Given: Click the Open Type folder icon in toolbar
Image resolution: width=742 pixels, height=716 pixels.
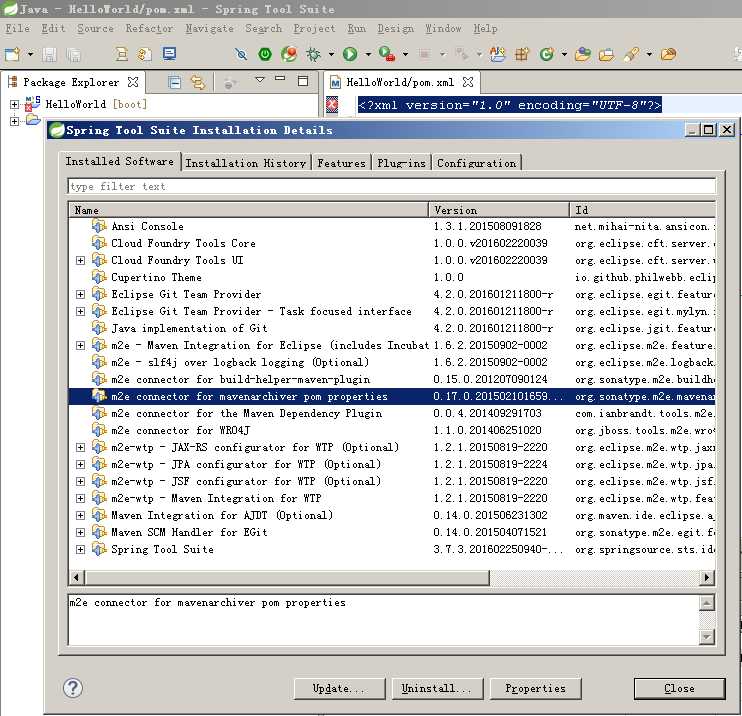Looking at the screenshot, I should coord(583,54).
